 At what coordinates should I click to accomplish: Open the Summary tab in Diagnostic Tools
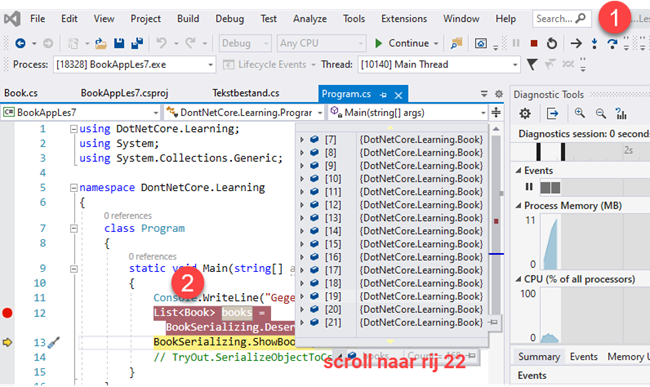click(x=539, y=357)
